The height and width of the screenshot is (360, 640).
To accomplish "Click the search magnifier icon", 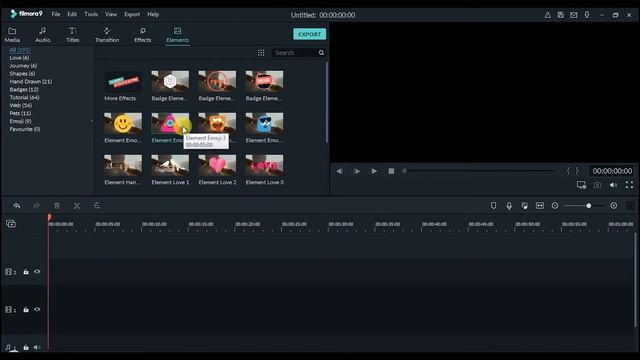I will click(x=321, y=53).
